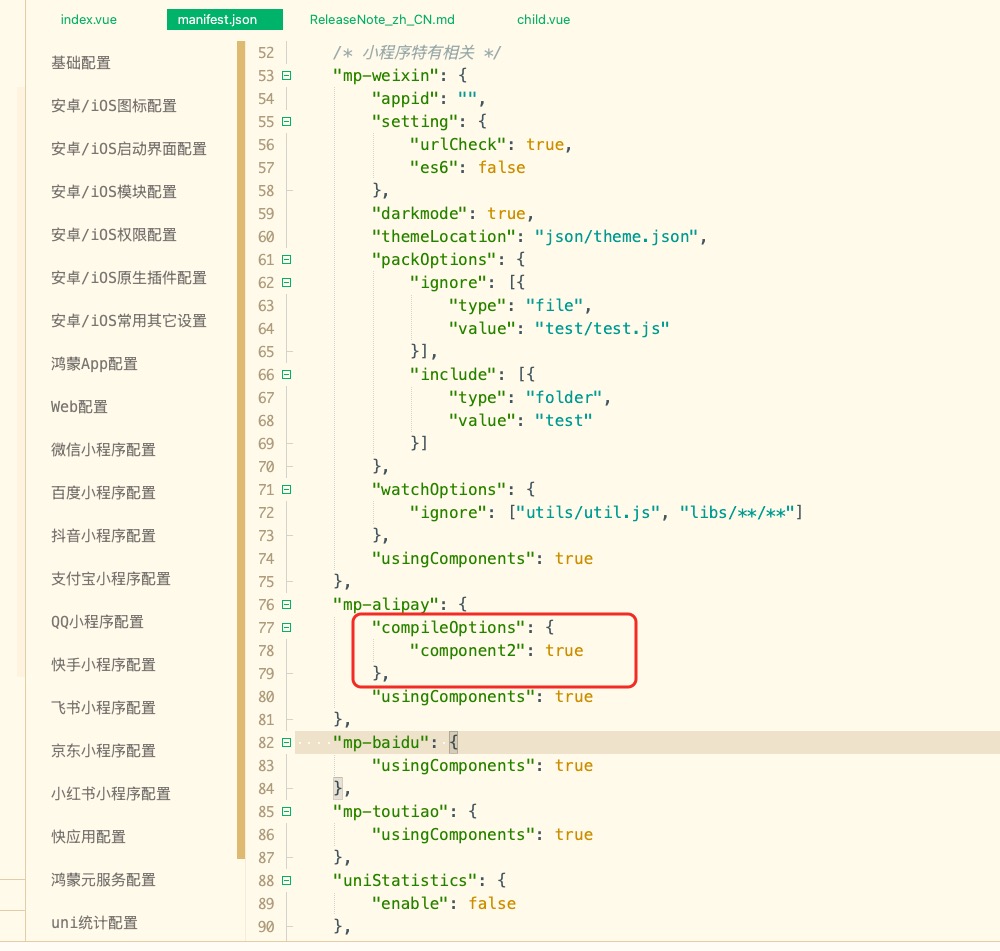The height and width of the screenshot is (951, 1000).
Task: Collapse the mp-weixin block on line 53
Action: click(287, 76)
